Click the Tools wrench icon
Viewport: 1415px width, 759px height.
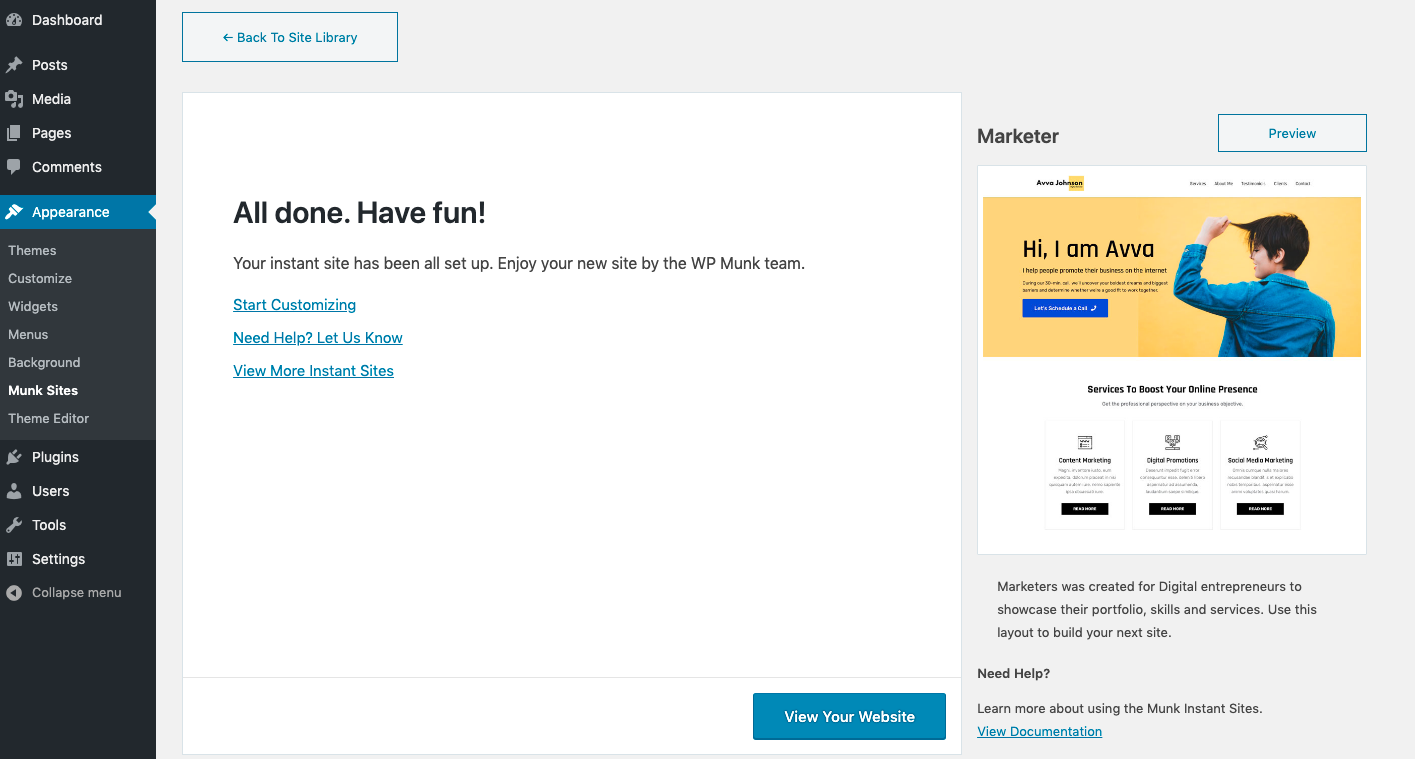pyautogui.click(x=14, y=525)
